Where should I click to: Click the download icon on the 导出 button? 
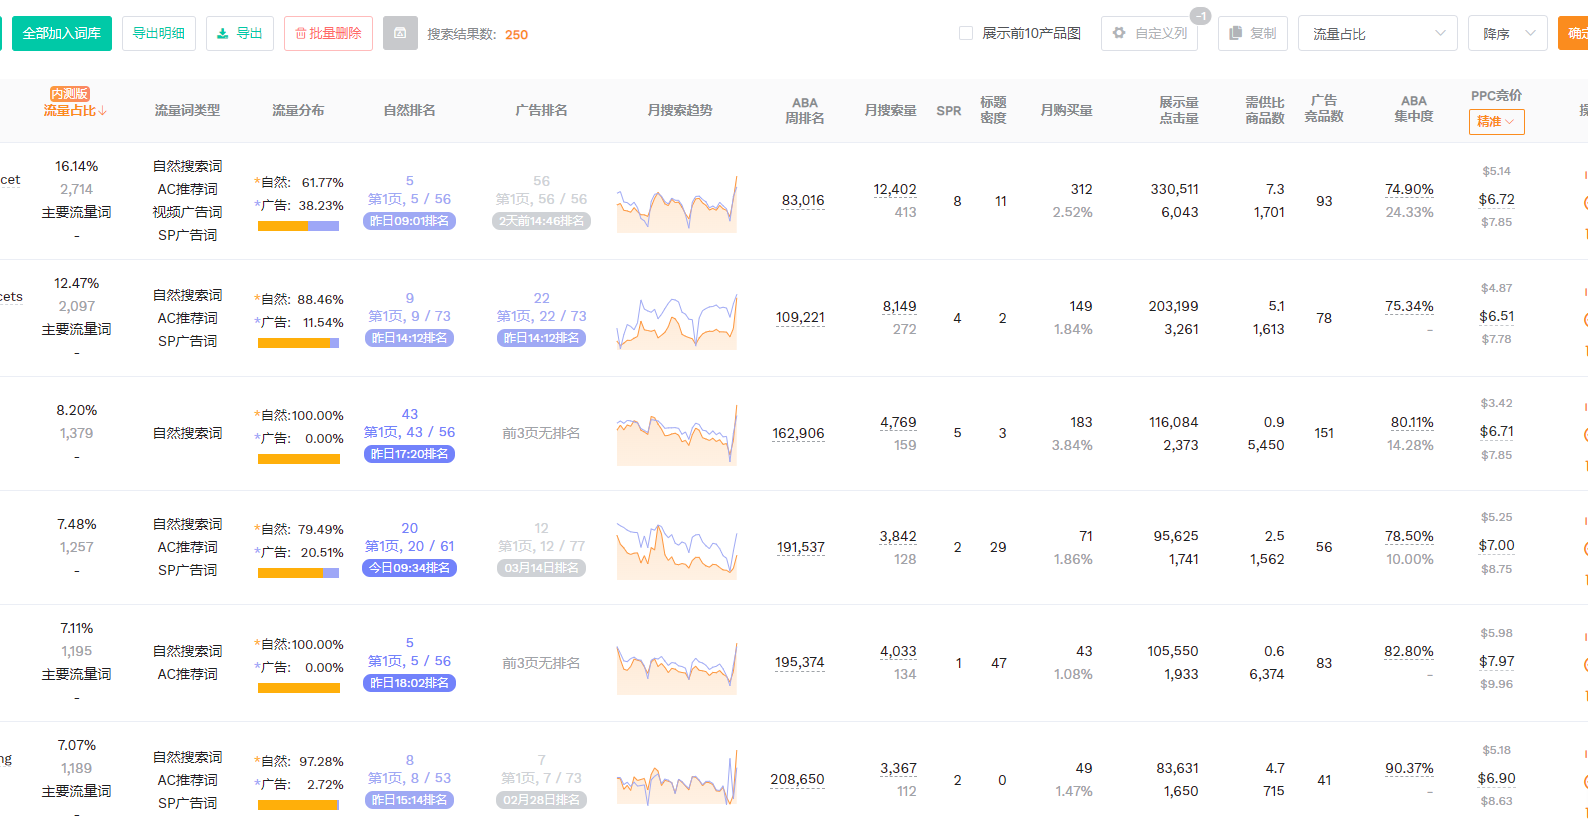[x=223, y=34]
